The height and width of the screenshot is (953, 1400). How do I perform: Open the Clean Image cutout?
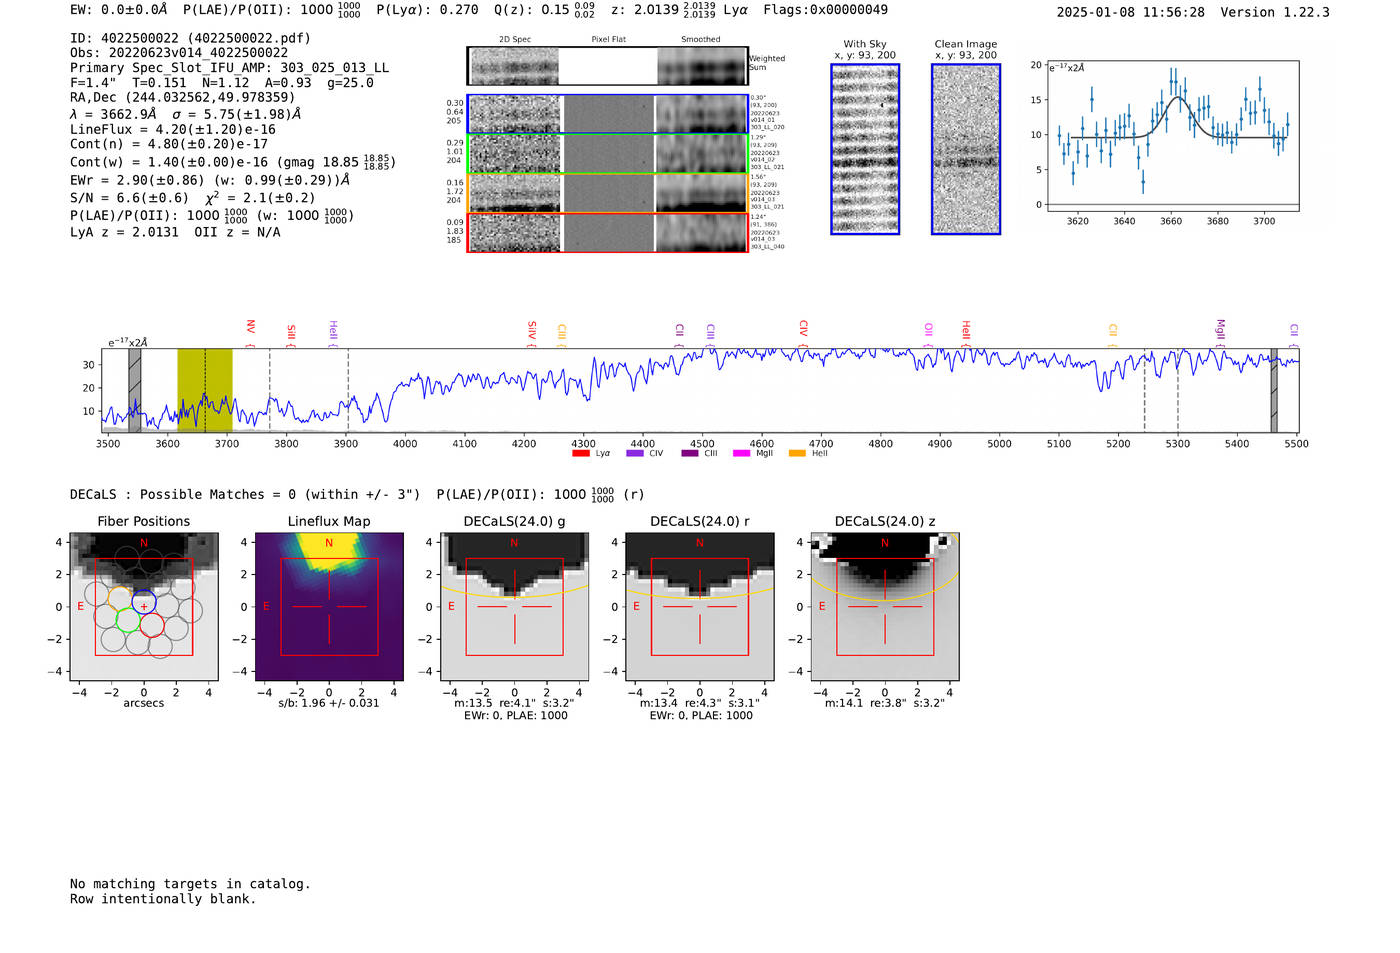tap(966, 149)
